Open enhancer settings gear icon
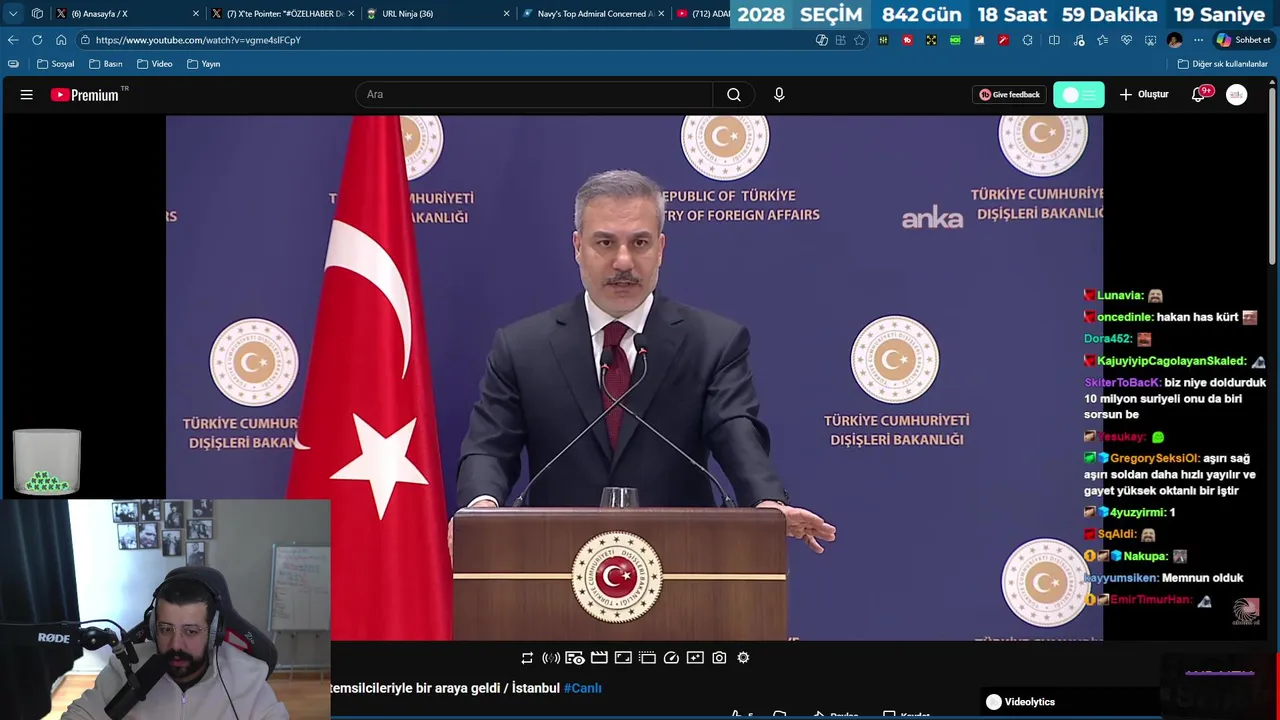The width and height of the screenshot is (1280, 720). click(x=743, y=658)
